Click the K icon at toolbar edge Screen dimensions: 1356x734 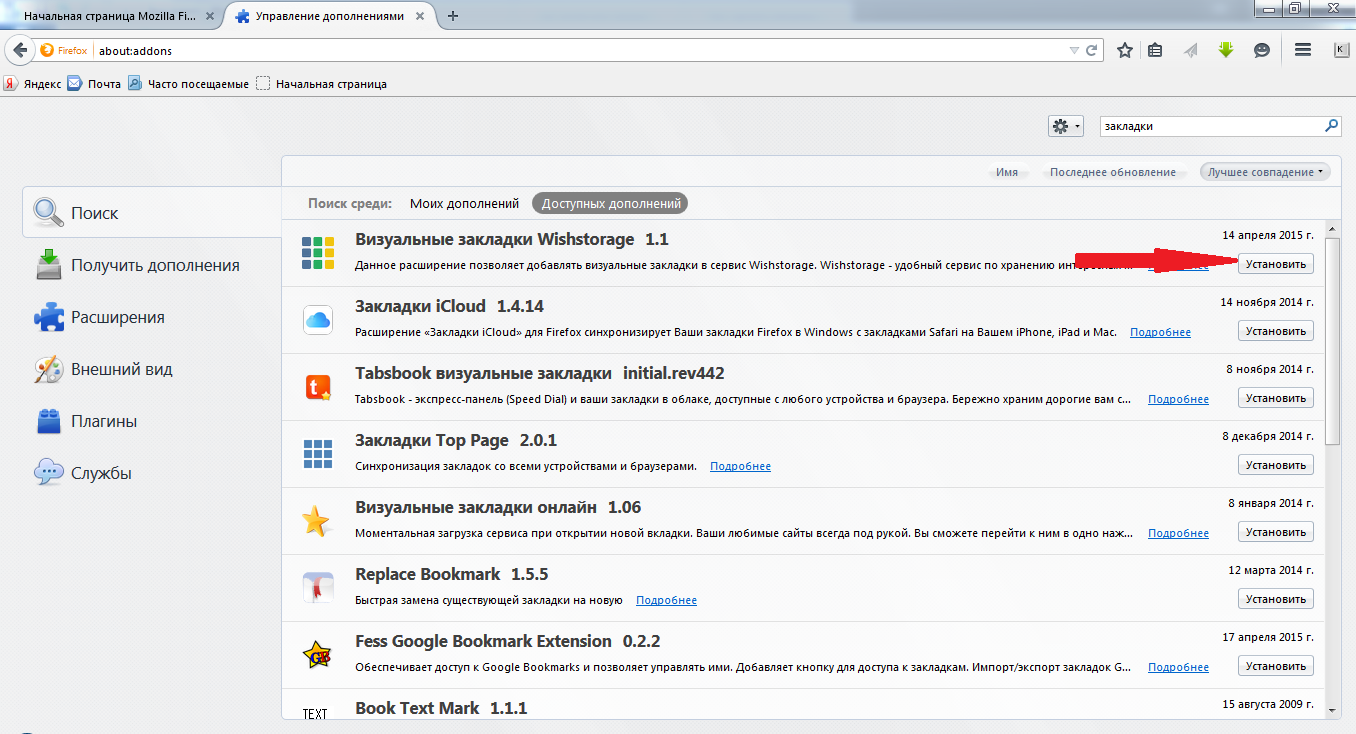pyautogui.click(x=1341, y=50)
